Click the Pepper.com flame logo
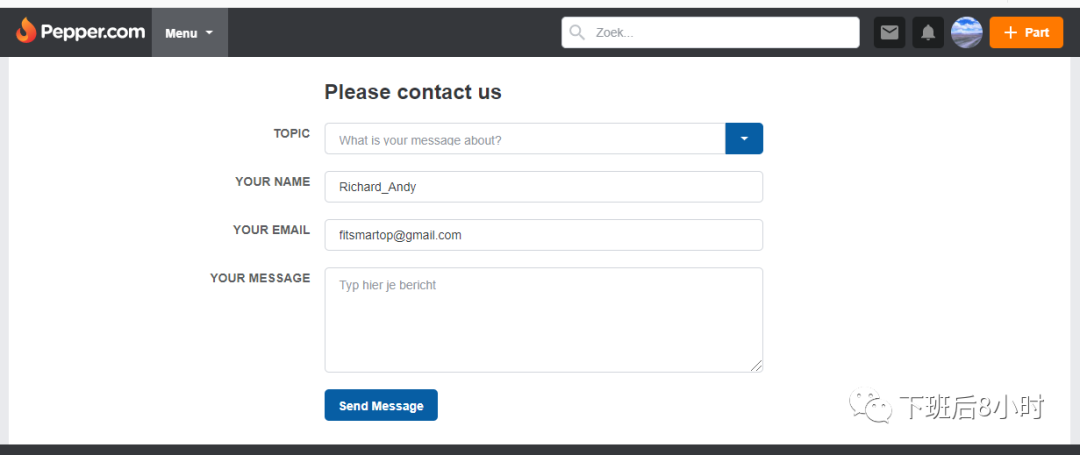 point(26,32)
